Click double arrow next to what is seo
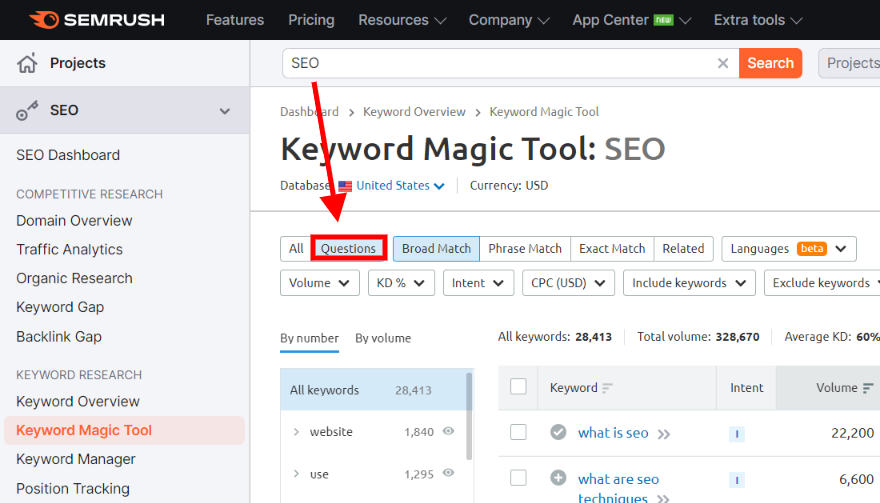Screen dimensions: 880x503 coord(664,434)
